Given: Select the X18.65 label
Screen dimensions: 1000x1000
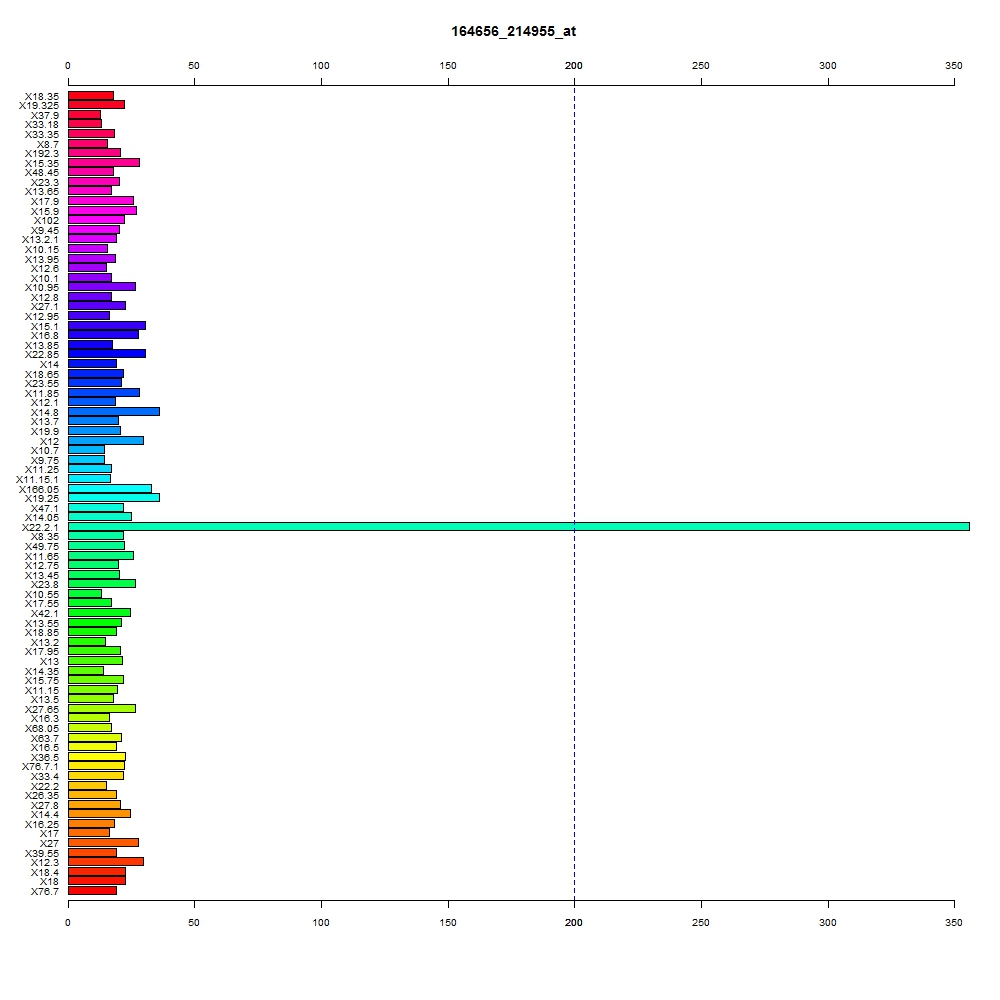Looking at the screenshot, I should click(x=42, y=374).
